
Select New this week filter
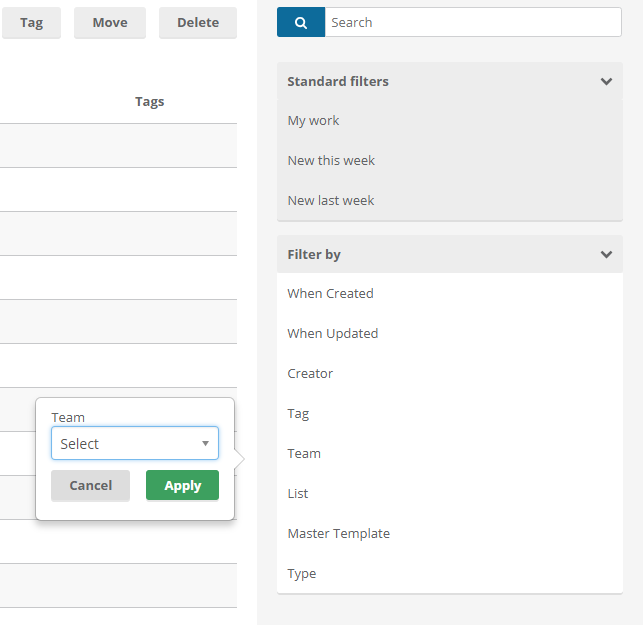point(331,160)
